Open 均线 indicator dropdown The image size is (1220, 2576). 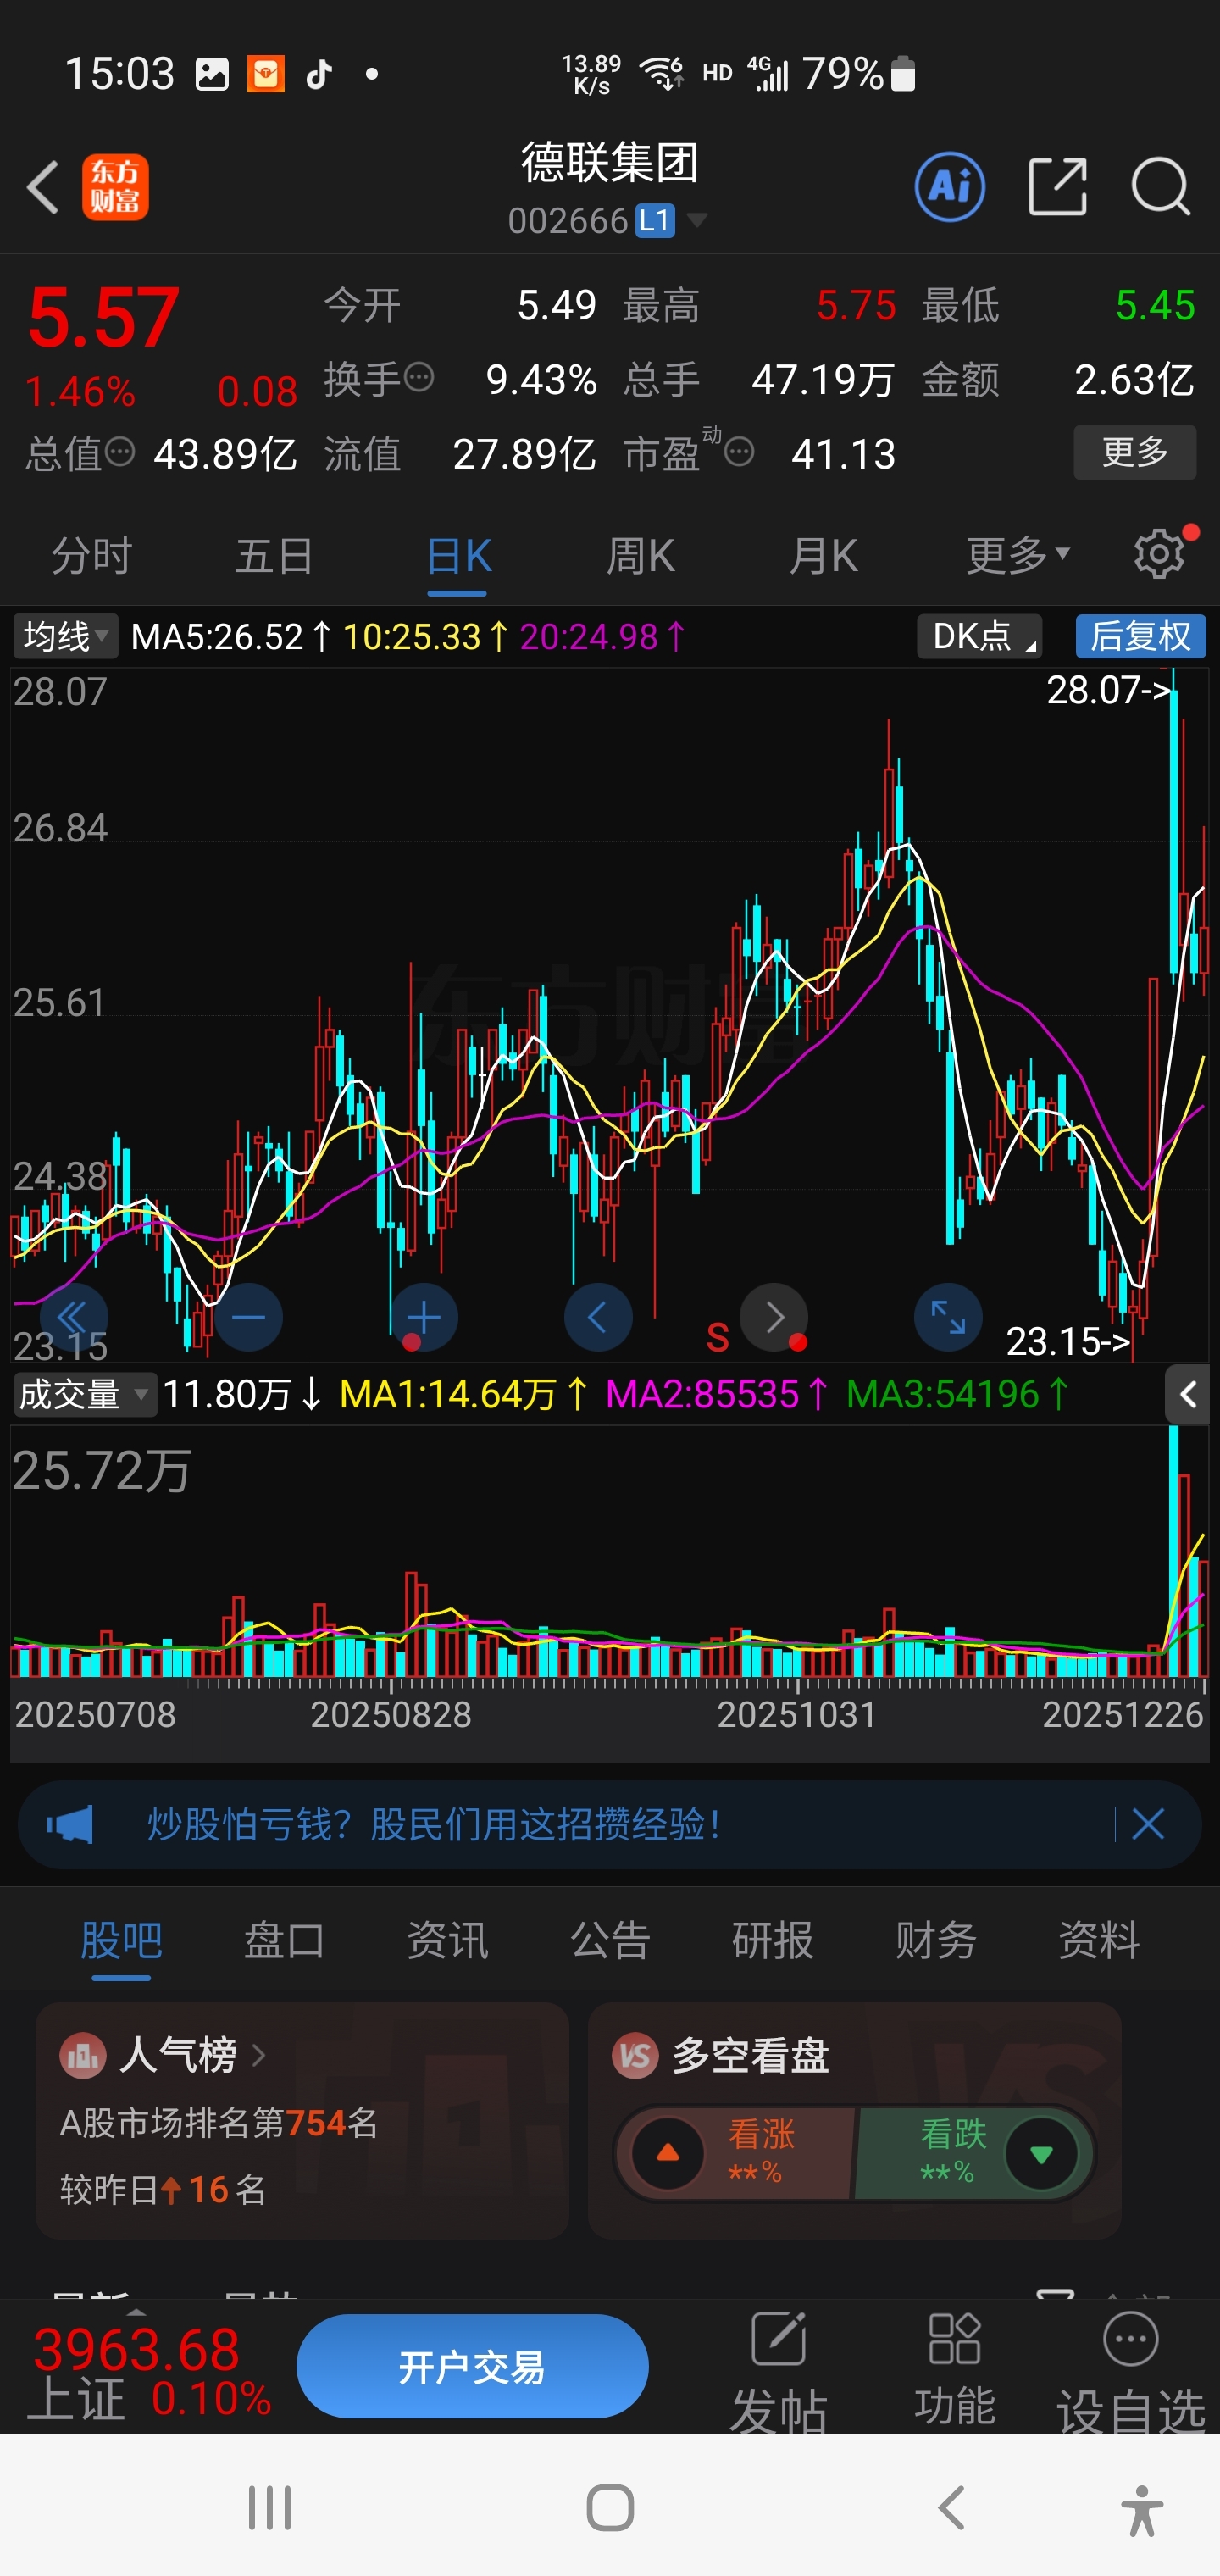(65, 636)
